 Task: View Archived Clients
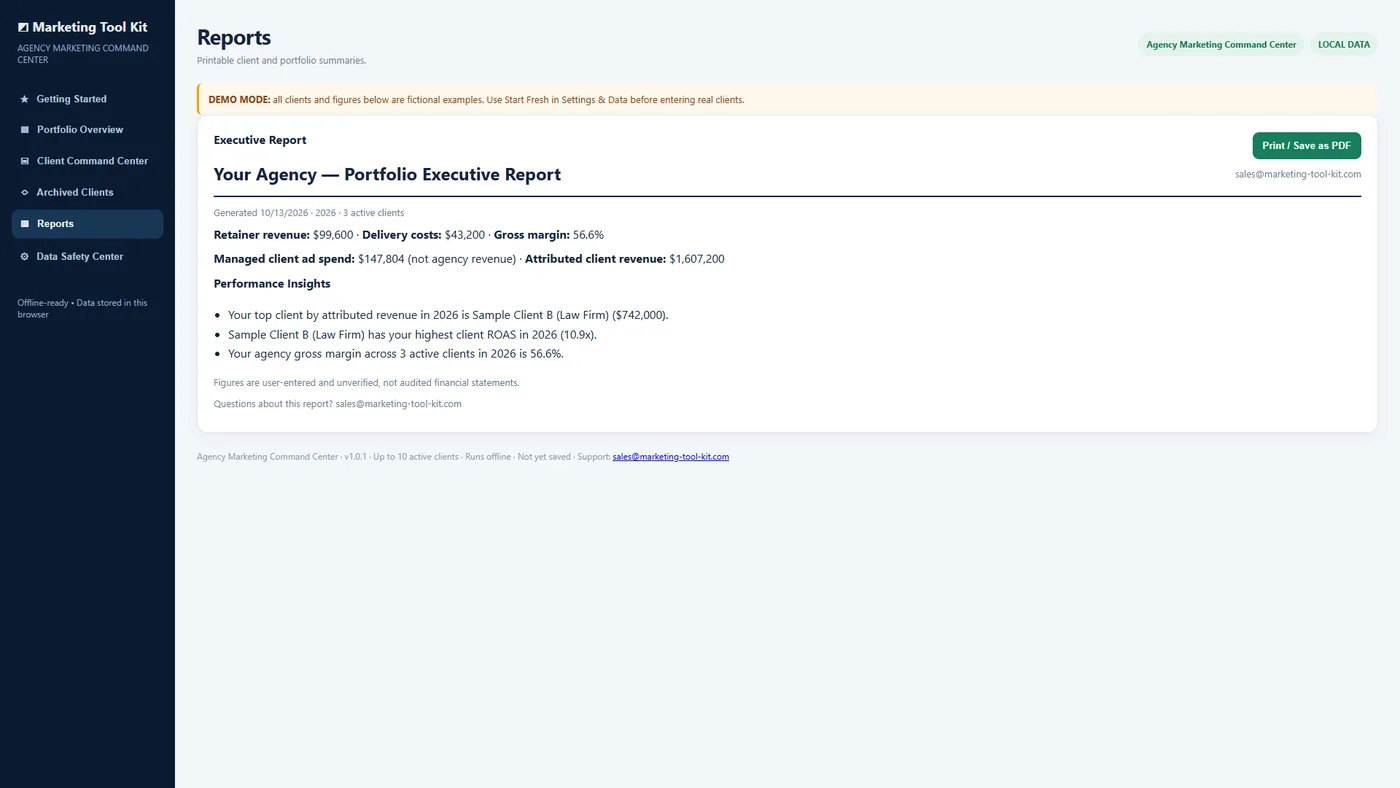pyautogui.click(x=87, y=192)
